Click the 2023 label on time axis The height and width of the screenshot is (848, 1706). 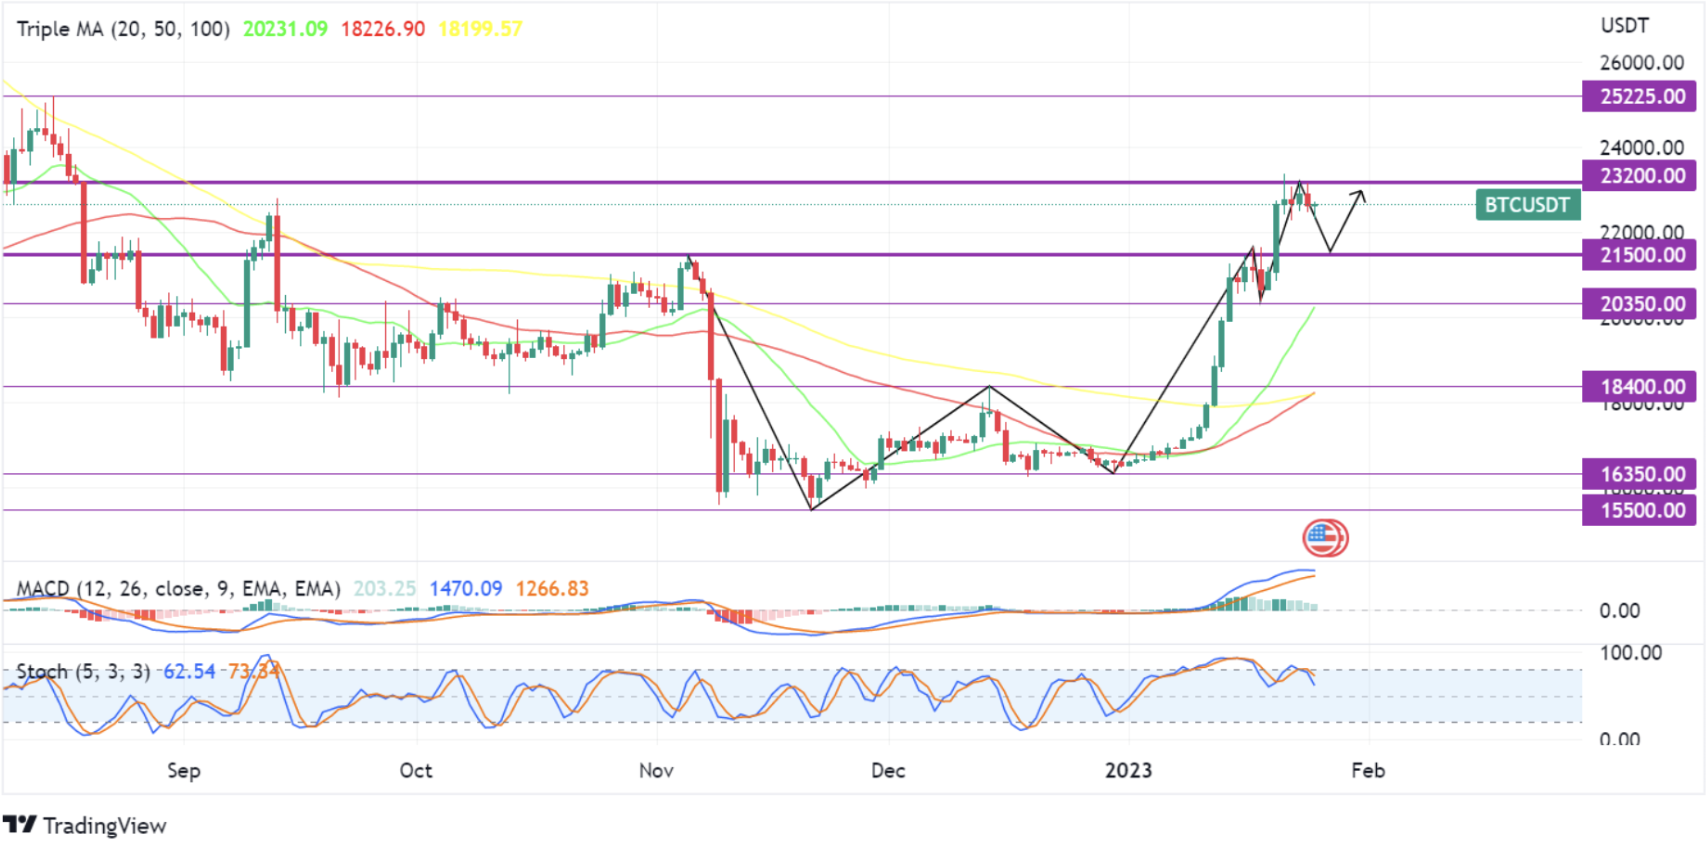pyautogui.click(x=1128, y=771)
